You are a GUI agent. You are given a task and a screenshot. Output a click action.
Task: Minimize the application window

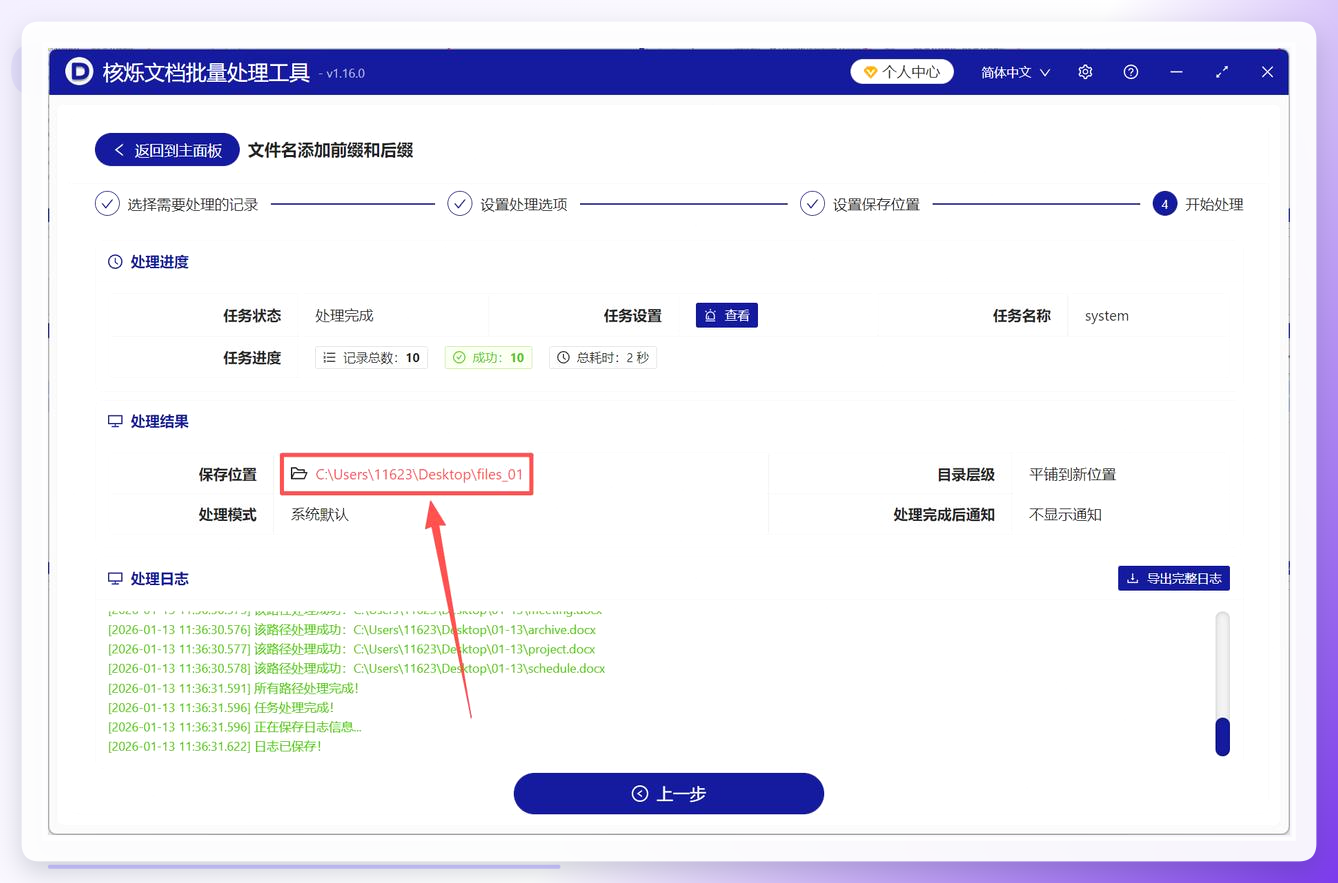(1176, 72)
